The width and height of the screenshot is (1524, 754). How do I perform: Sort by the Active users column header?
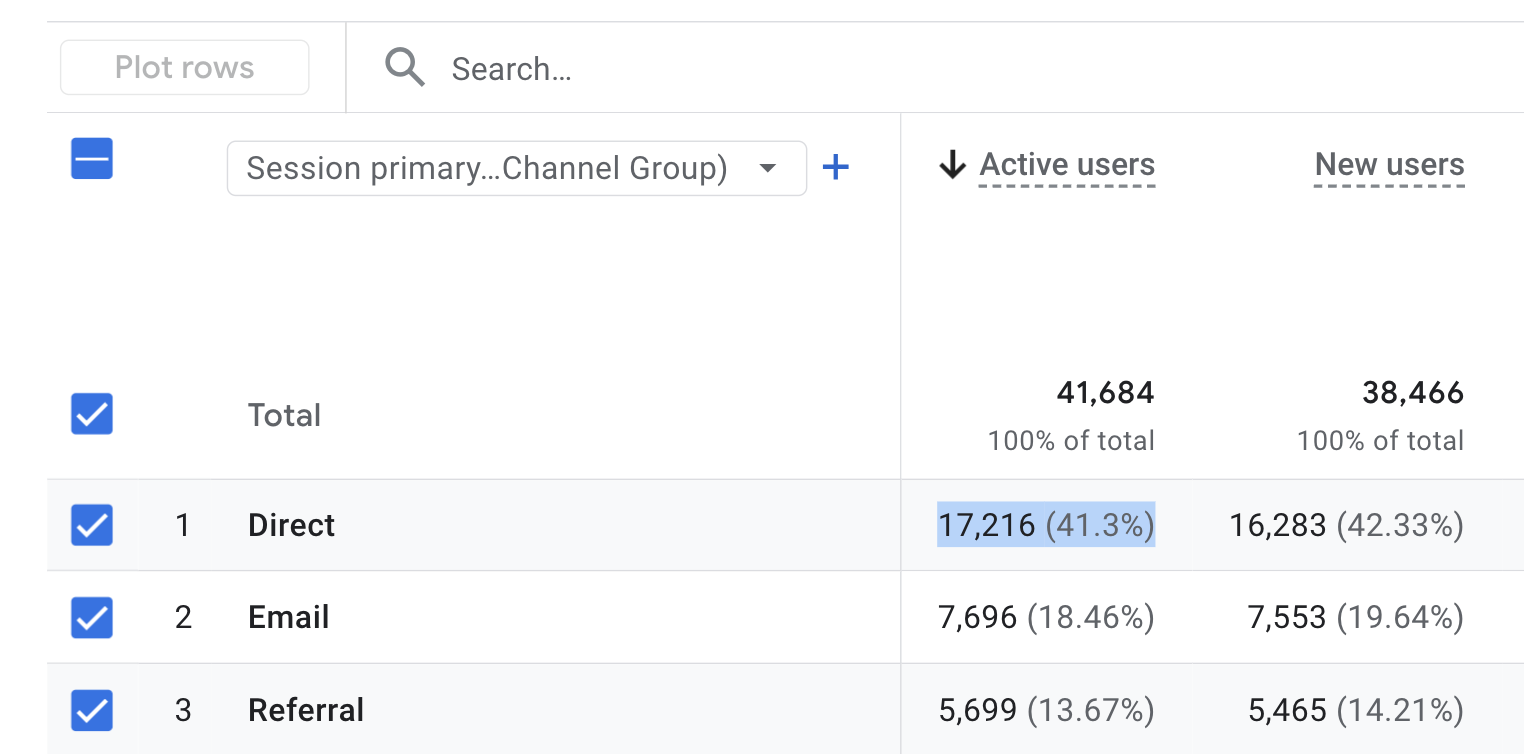pyautogui.click(x=1067, y=165)
